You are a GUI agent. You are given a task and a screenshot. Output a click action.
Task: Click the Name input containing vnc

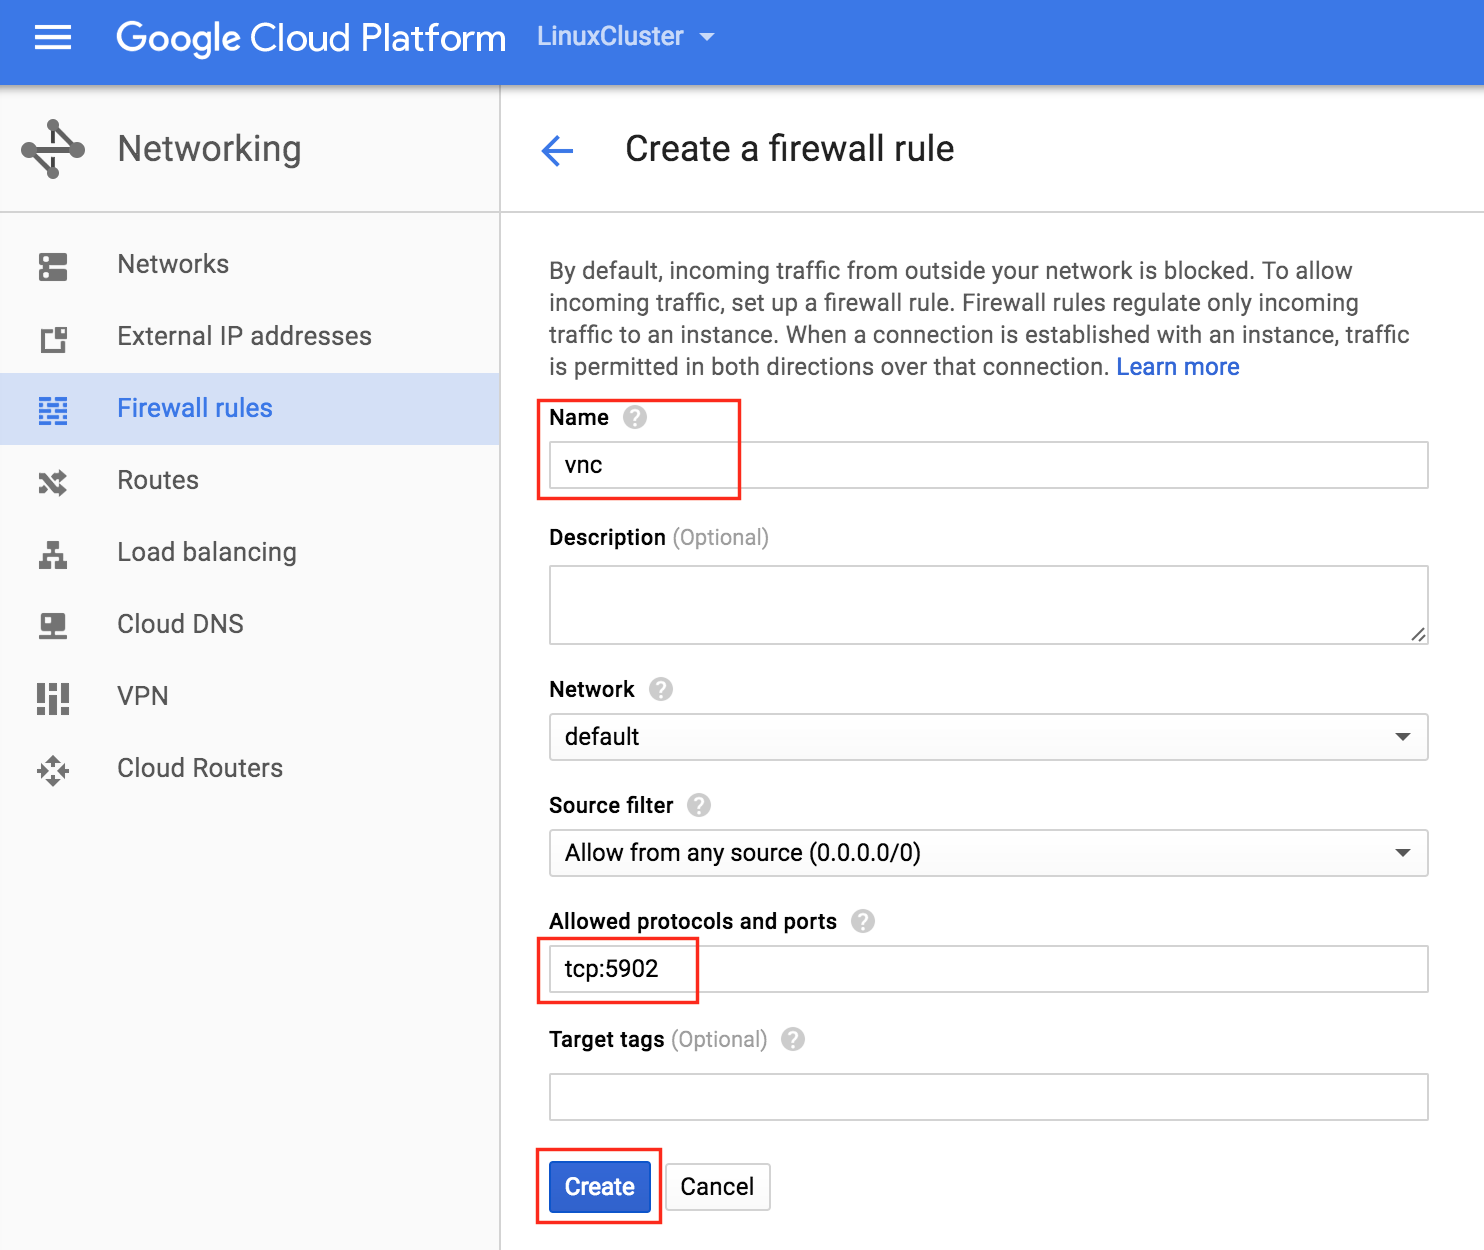pos(988,465)
